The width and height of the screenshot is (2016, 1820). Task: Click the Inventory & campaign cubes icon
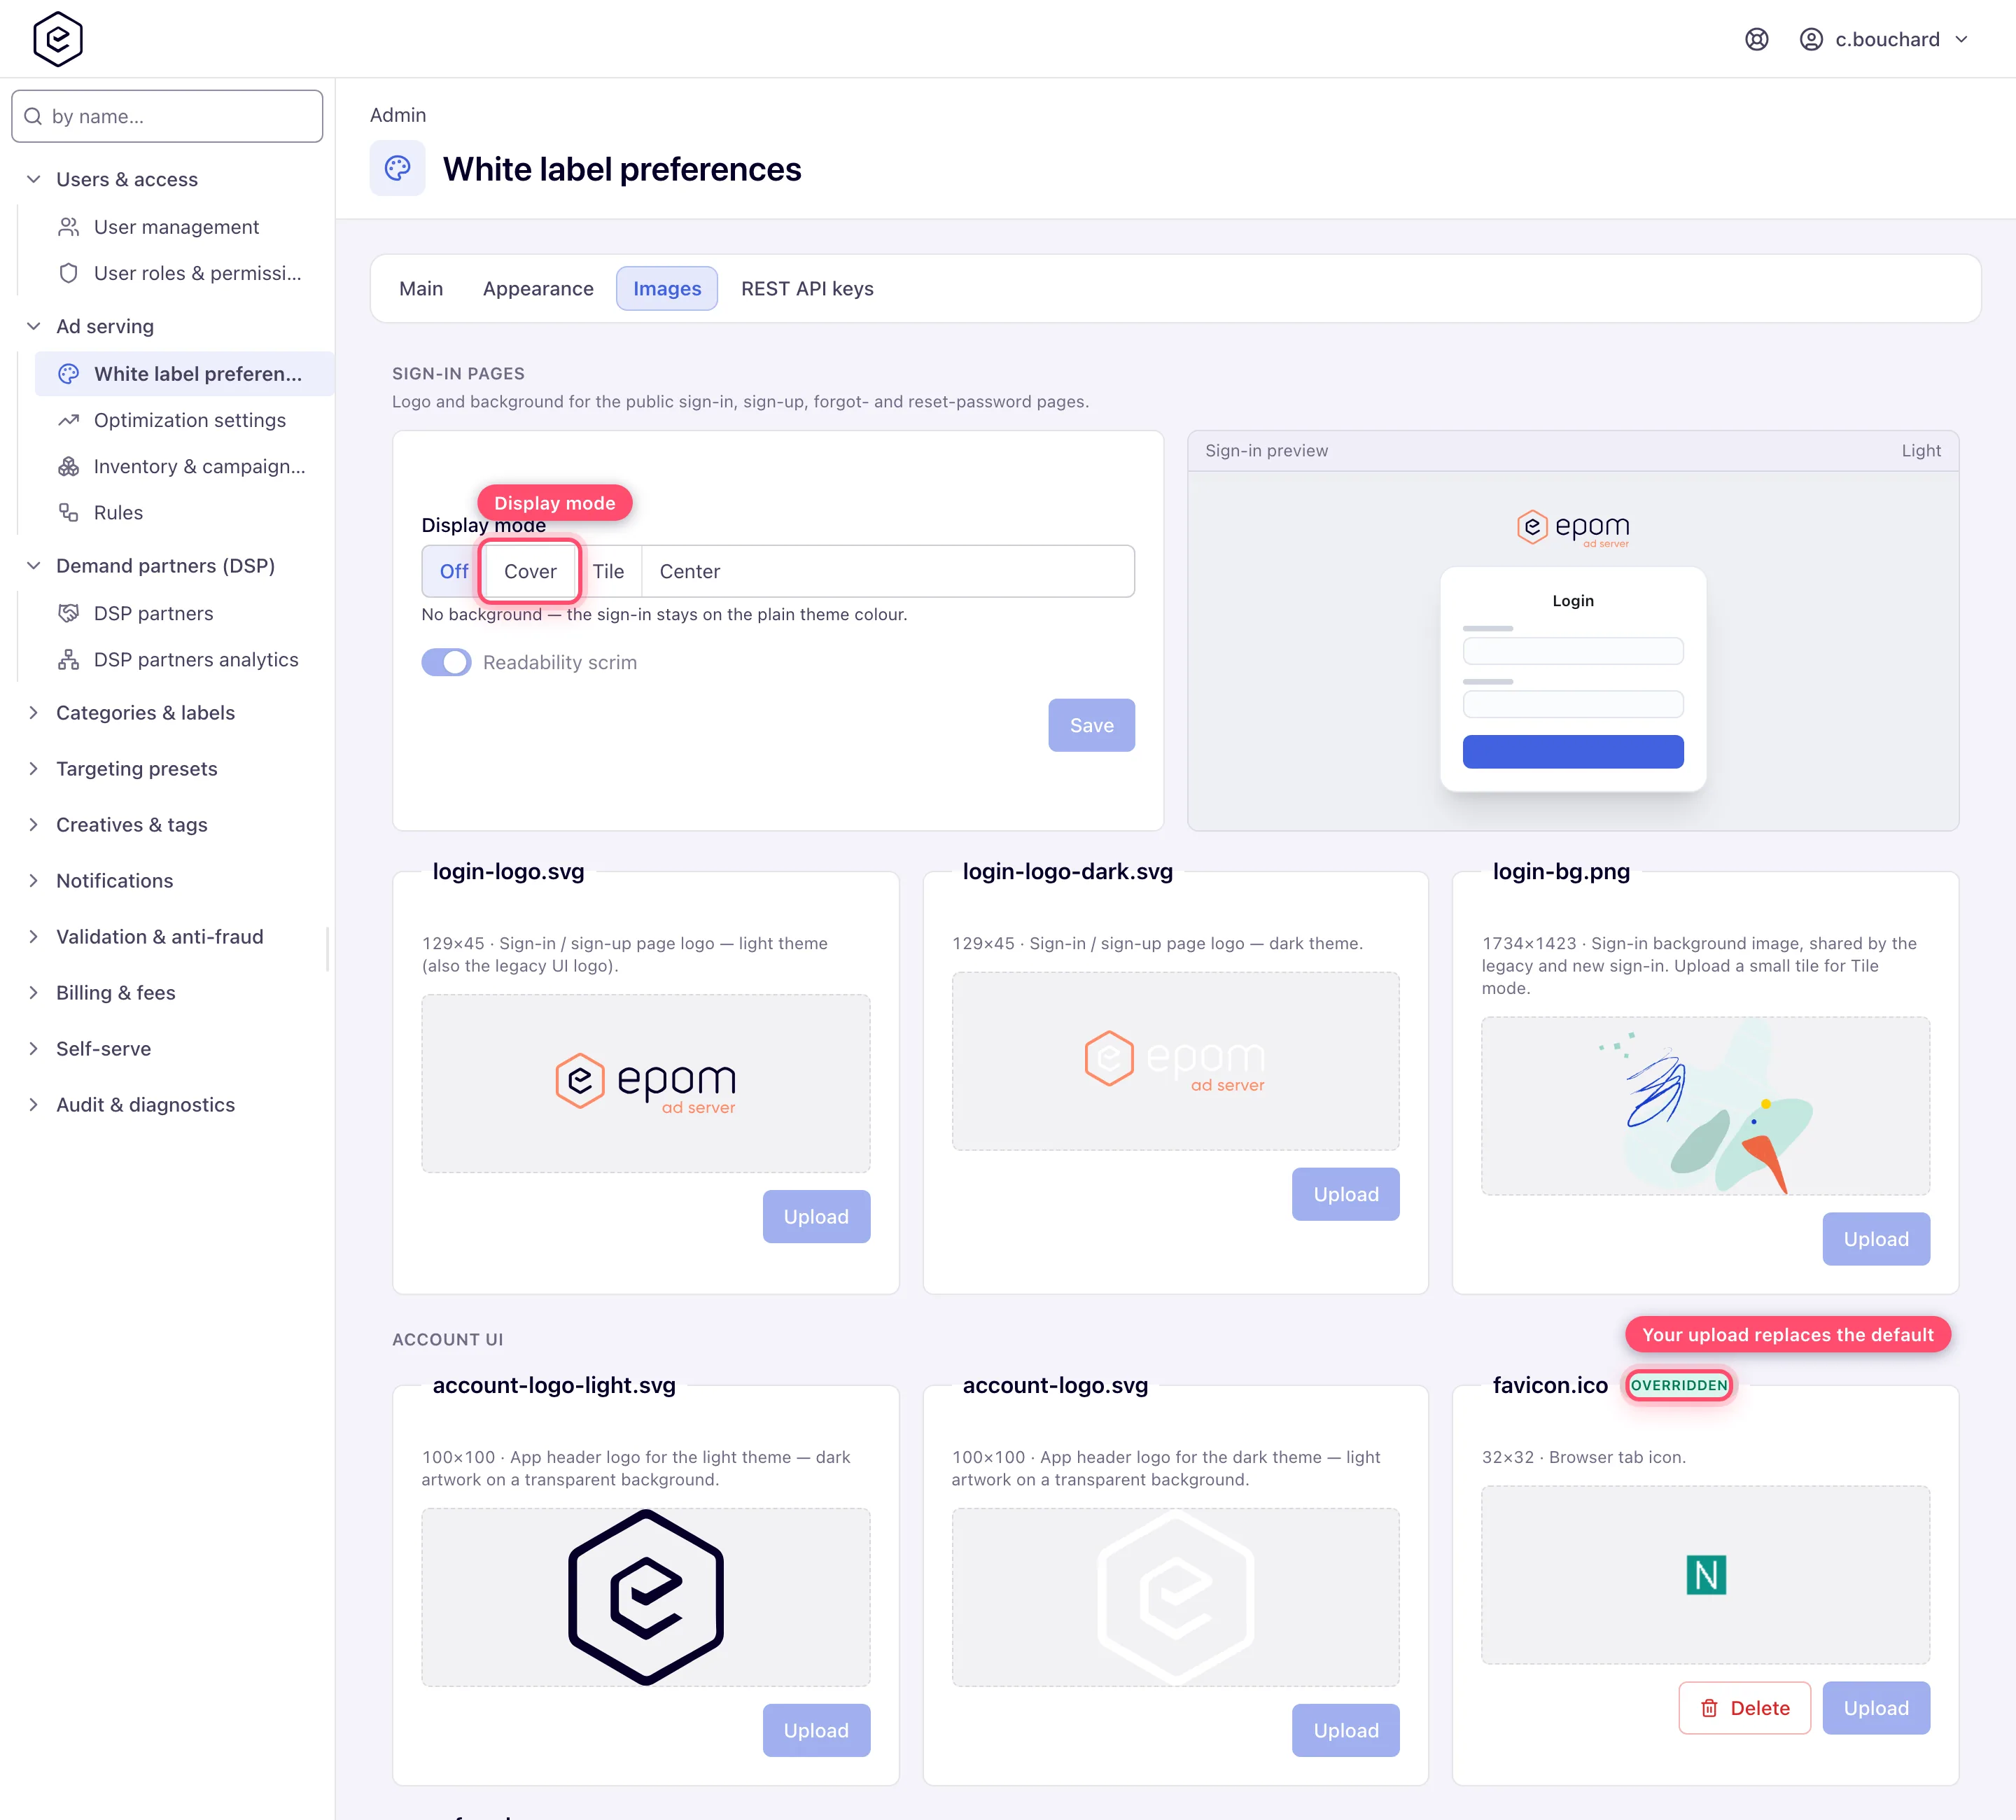(68, 466)
